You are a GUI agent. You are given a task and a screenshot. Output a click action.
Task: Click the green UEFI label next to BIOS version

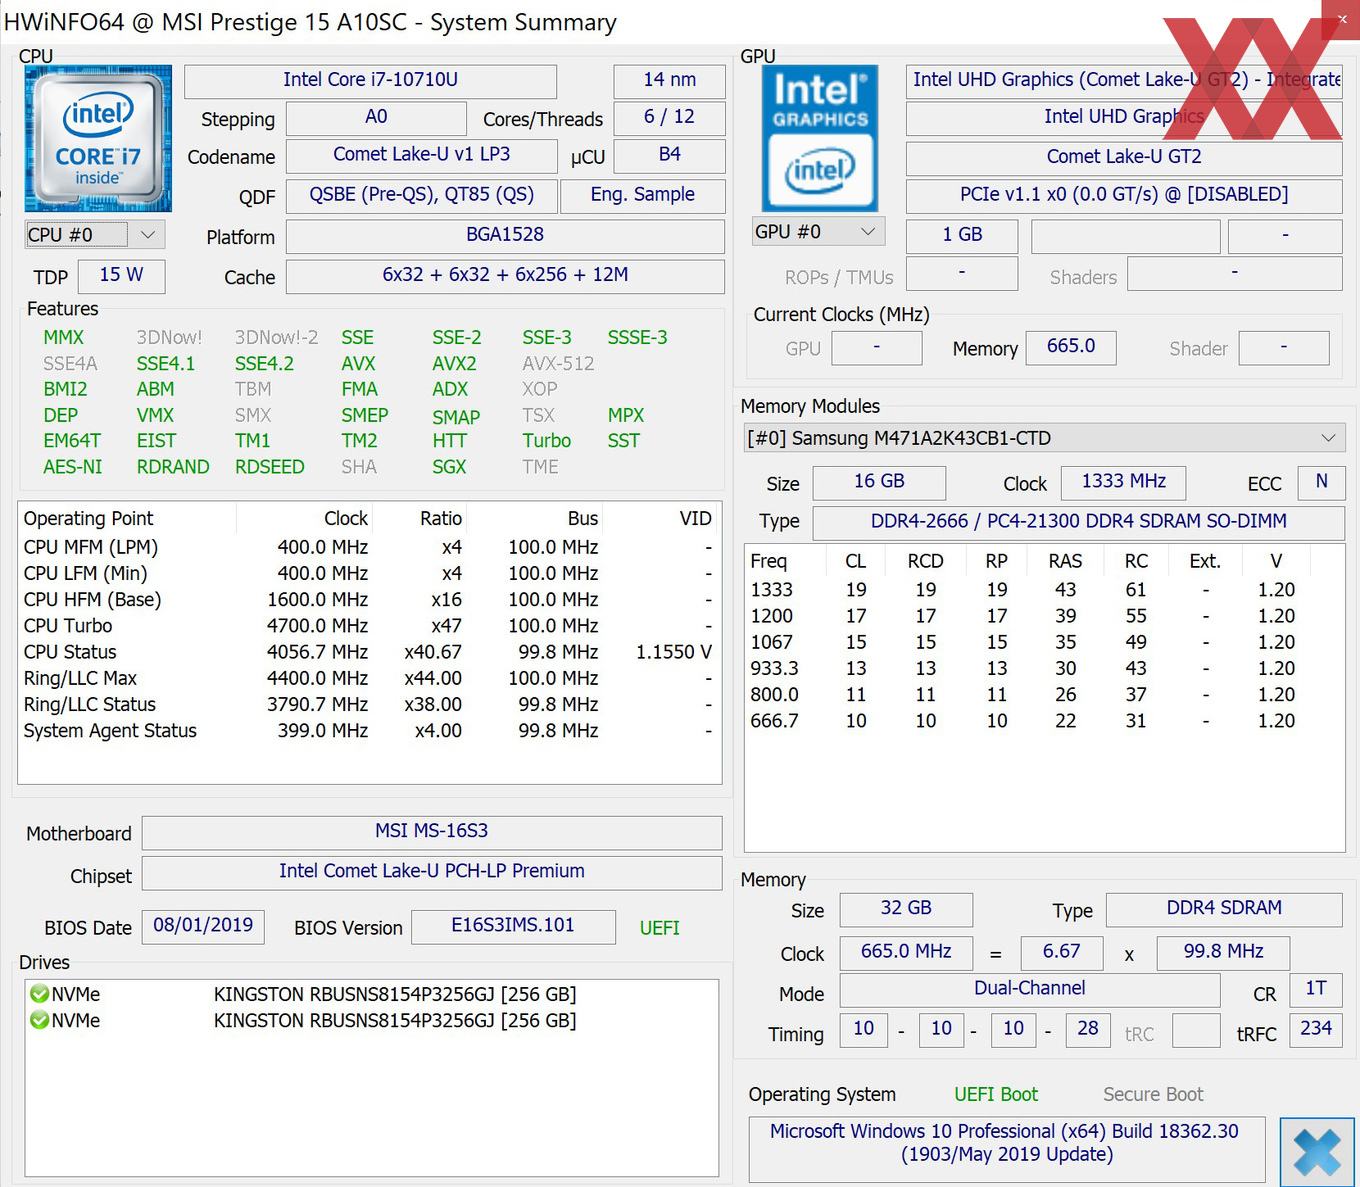[659, 928]
